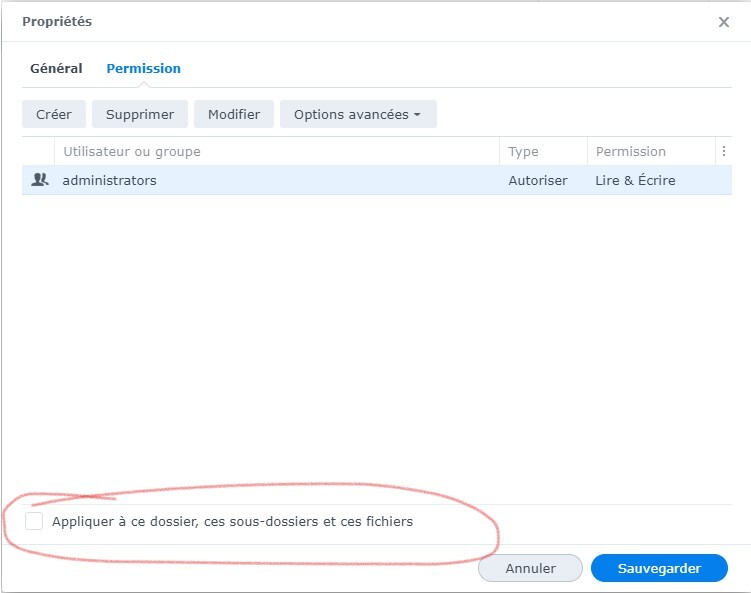Open the column options three-dot menu
Screen dimensions: 751x593
click(724, 151)
